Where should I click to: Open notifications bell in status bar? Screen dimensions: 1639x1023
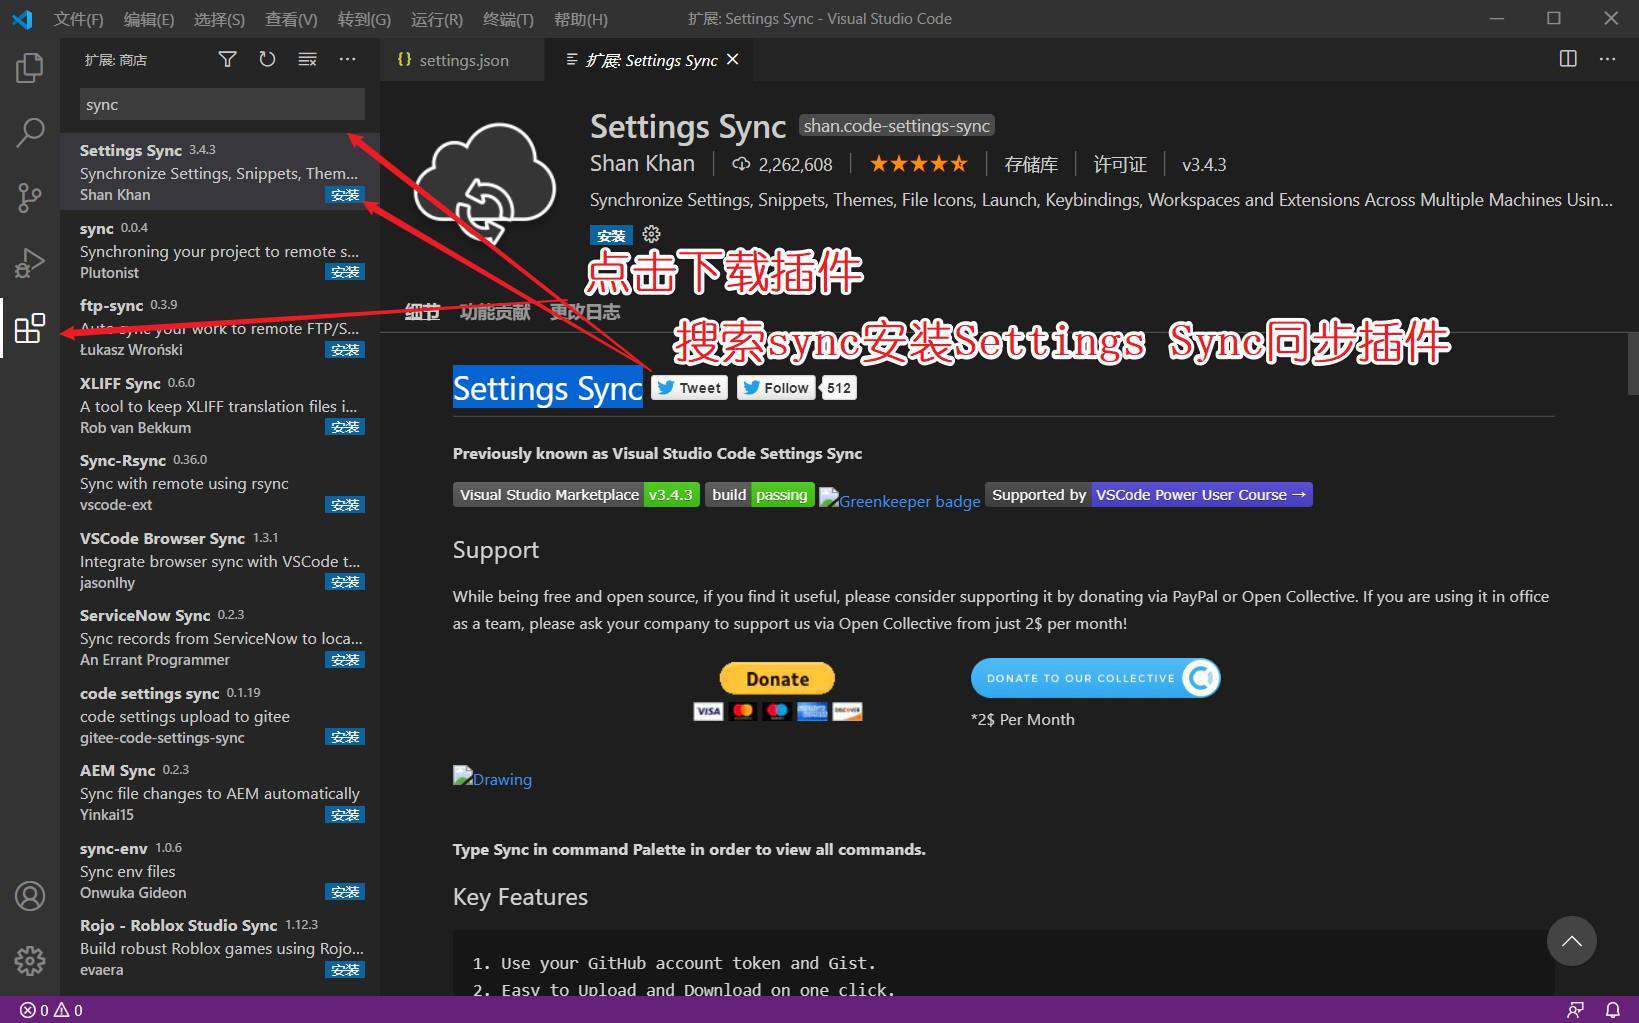tap(1612, 1010)
